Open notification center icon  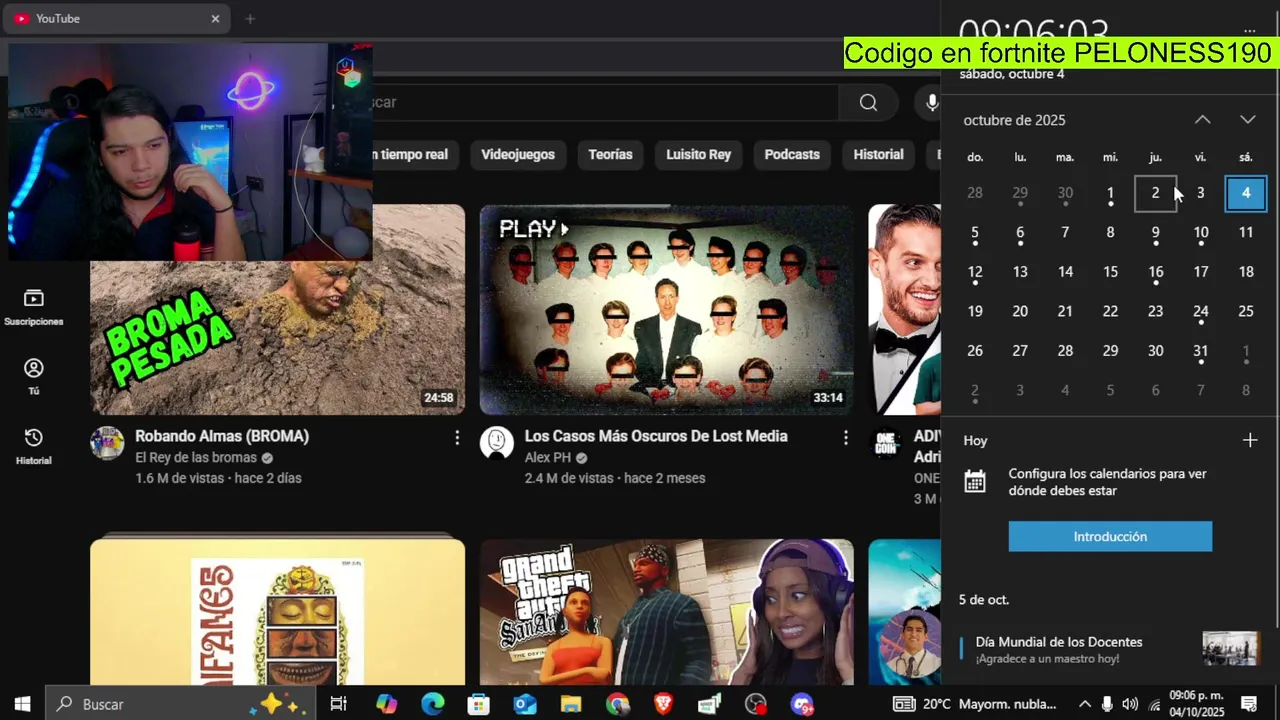(1249, 704)
